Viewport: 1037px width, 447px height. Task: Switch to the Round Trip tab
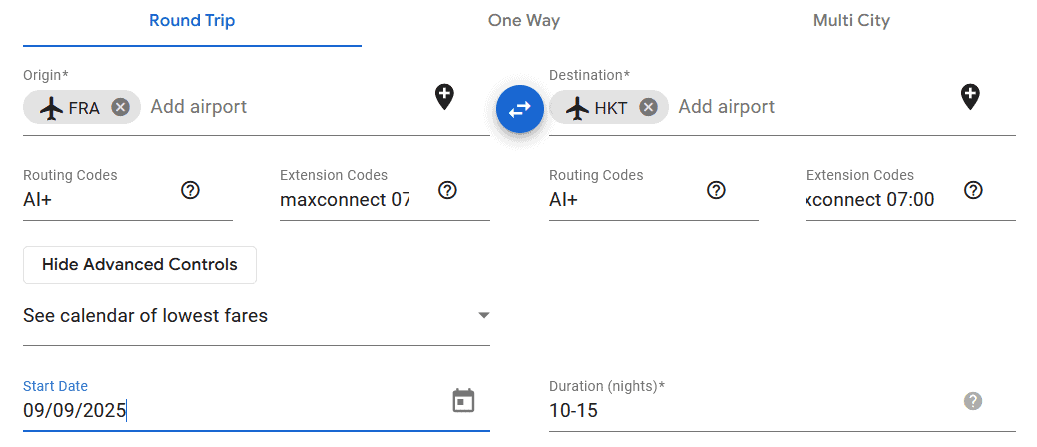click(192, 21)
